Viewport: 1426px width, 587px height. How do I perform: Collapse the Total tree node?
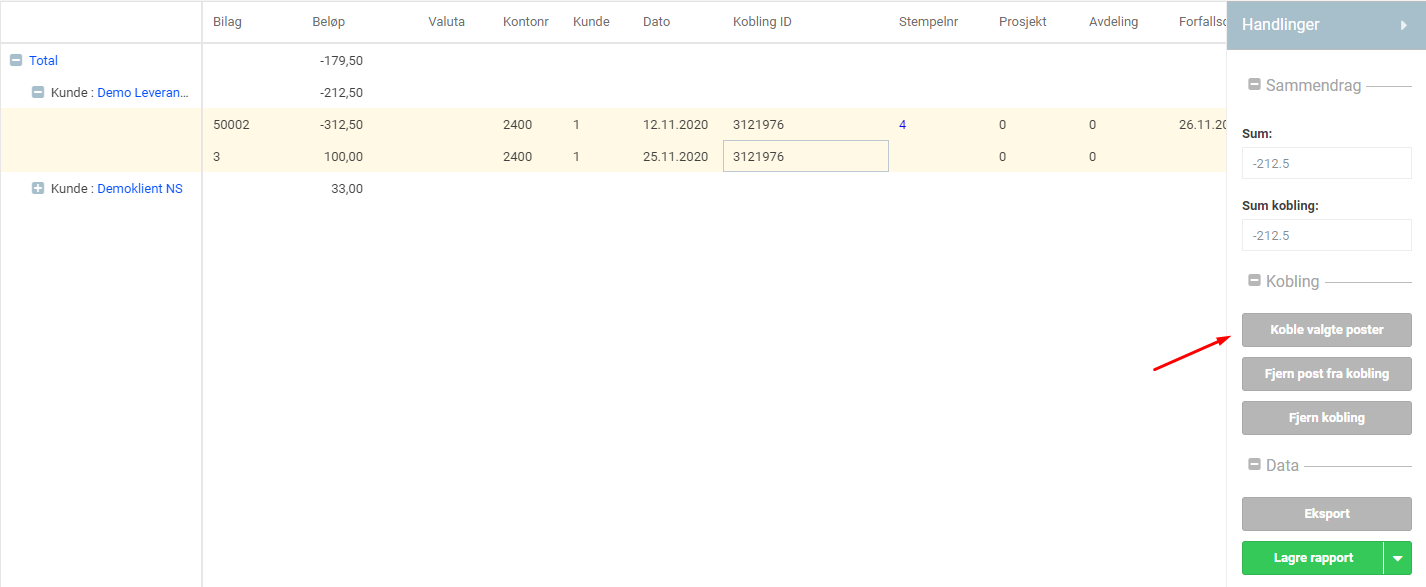[15, 61]
